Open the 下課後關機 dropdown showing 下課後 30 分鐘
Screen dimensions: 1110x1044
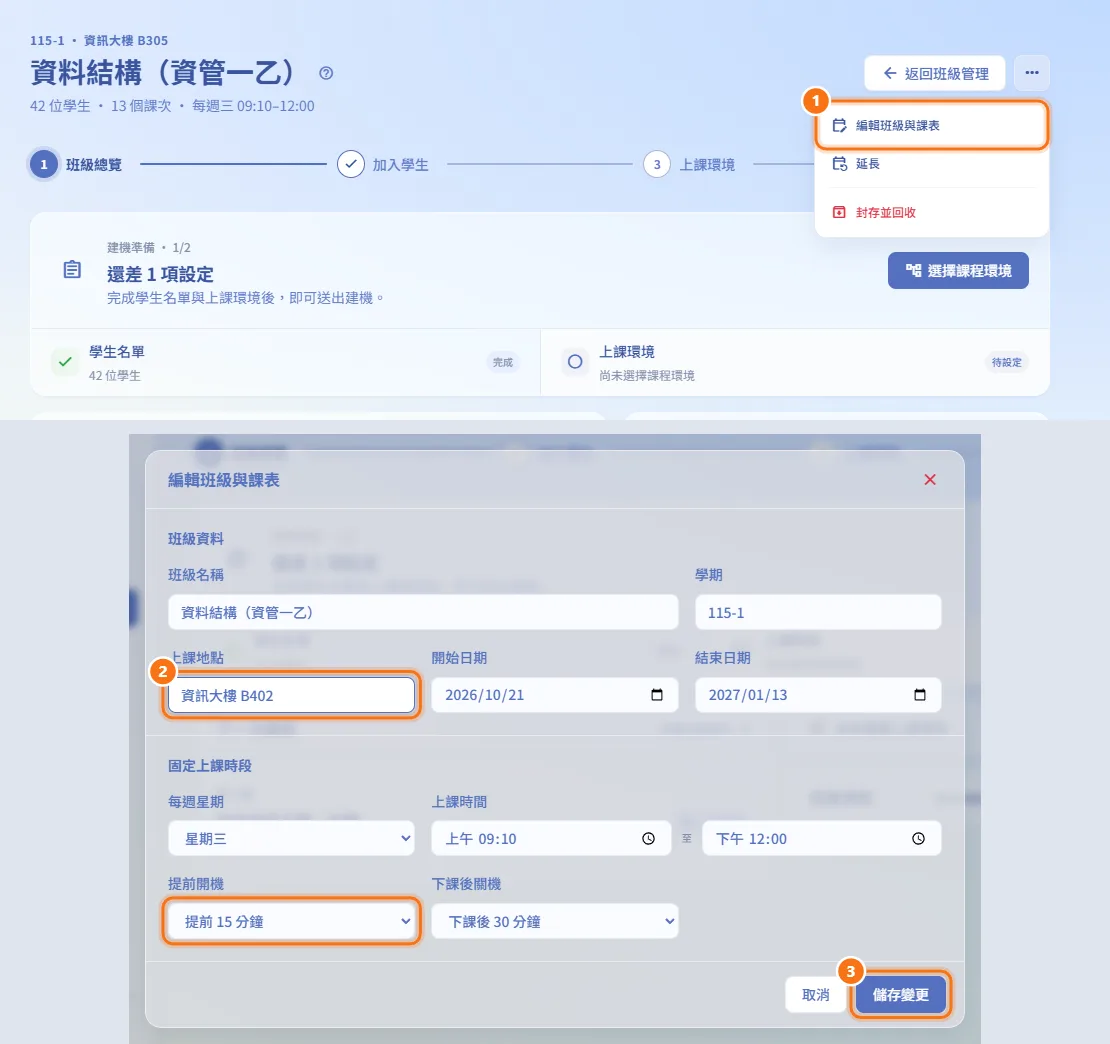(x=554, y=922)
